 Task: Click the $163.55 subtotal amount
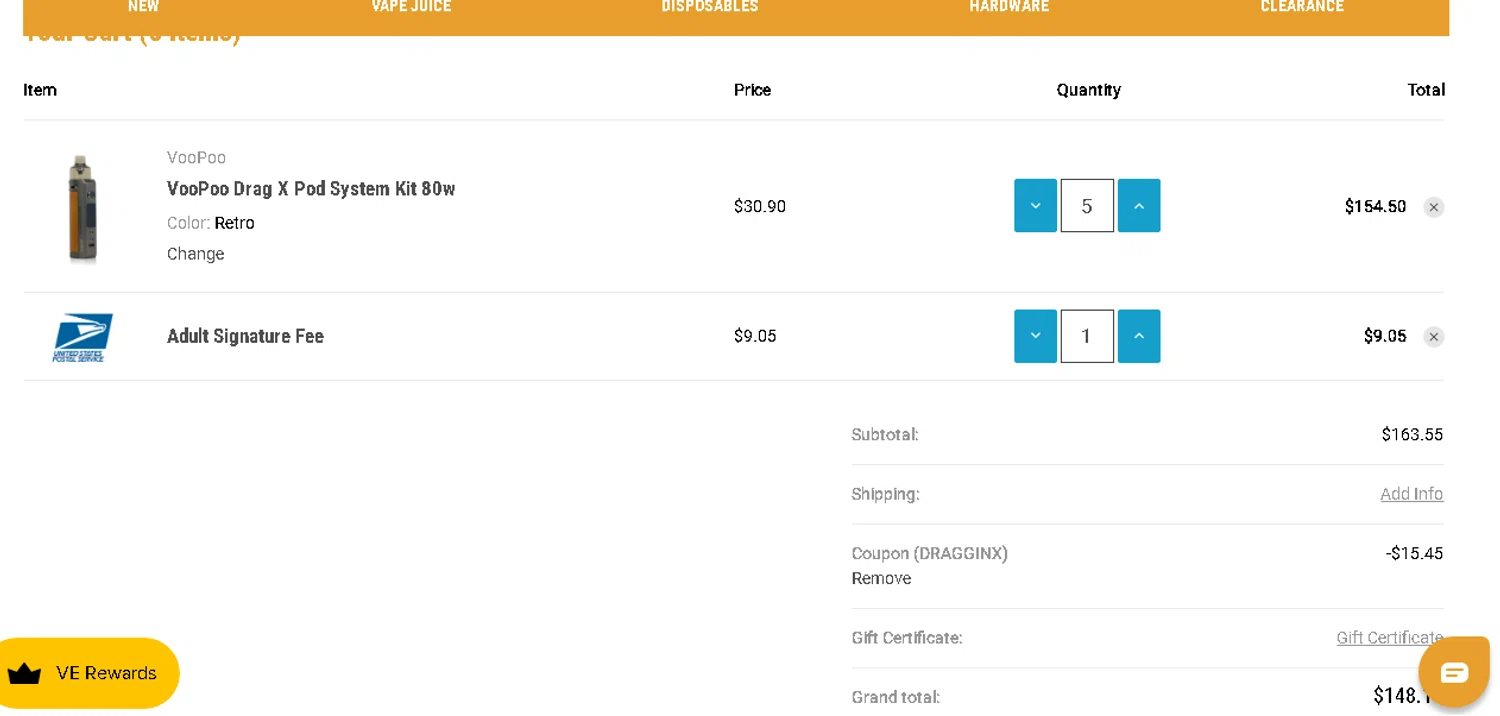(1412, 435)
